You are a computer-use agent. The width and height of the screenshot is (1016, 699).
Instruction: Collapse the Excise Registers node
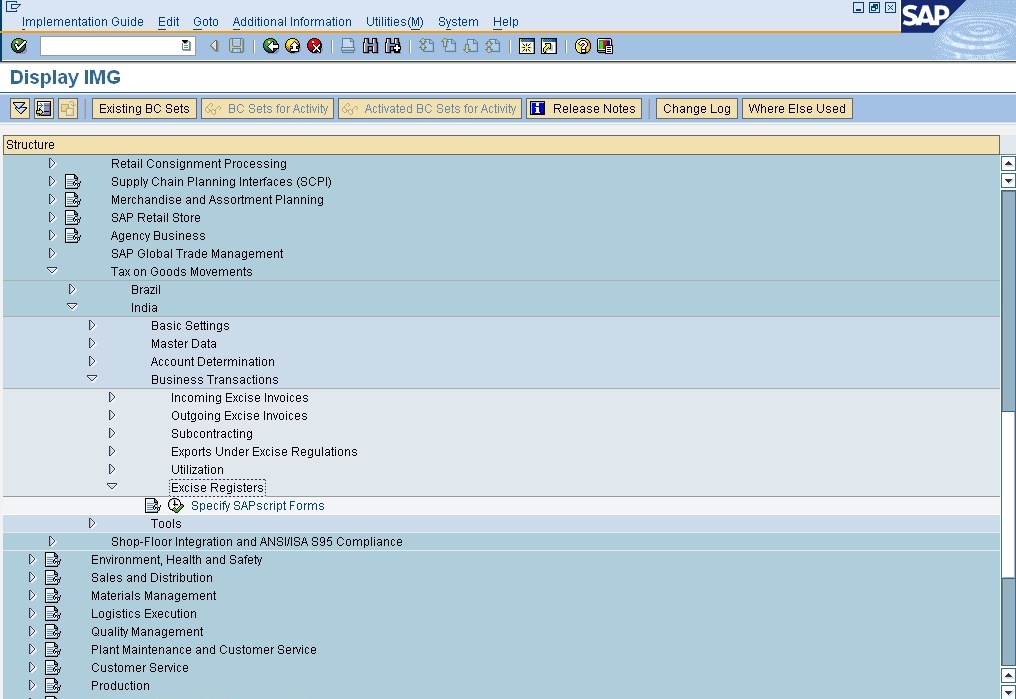(112, 487)
